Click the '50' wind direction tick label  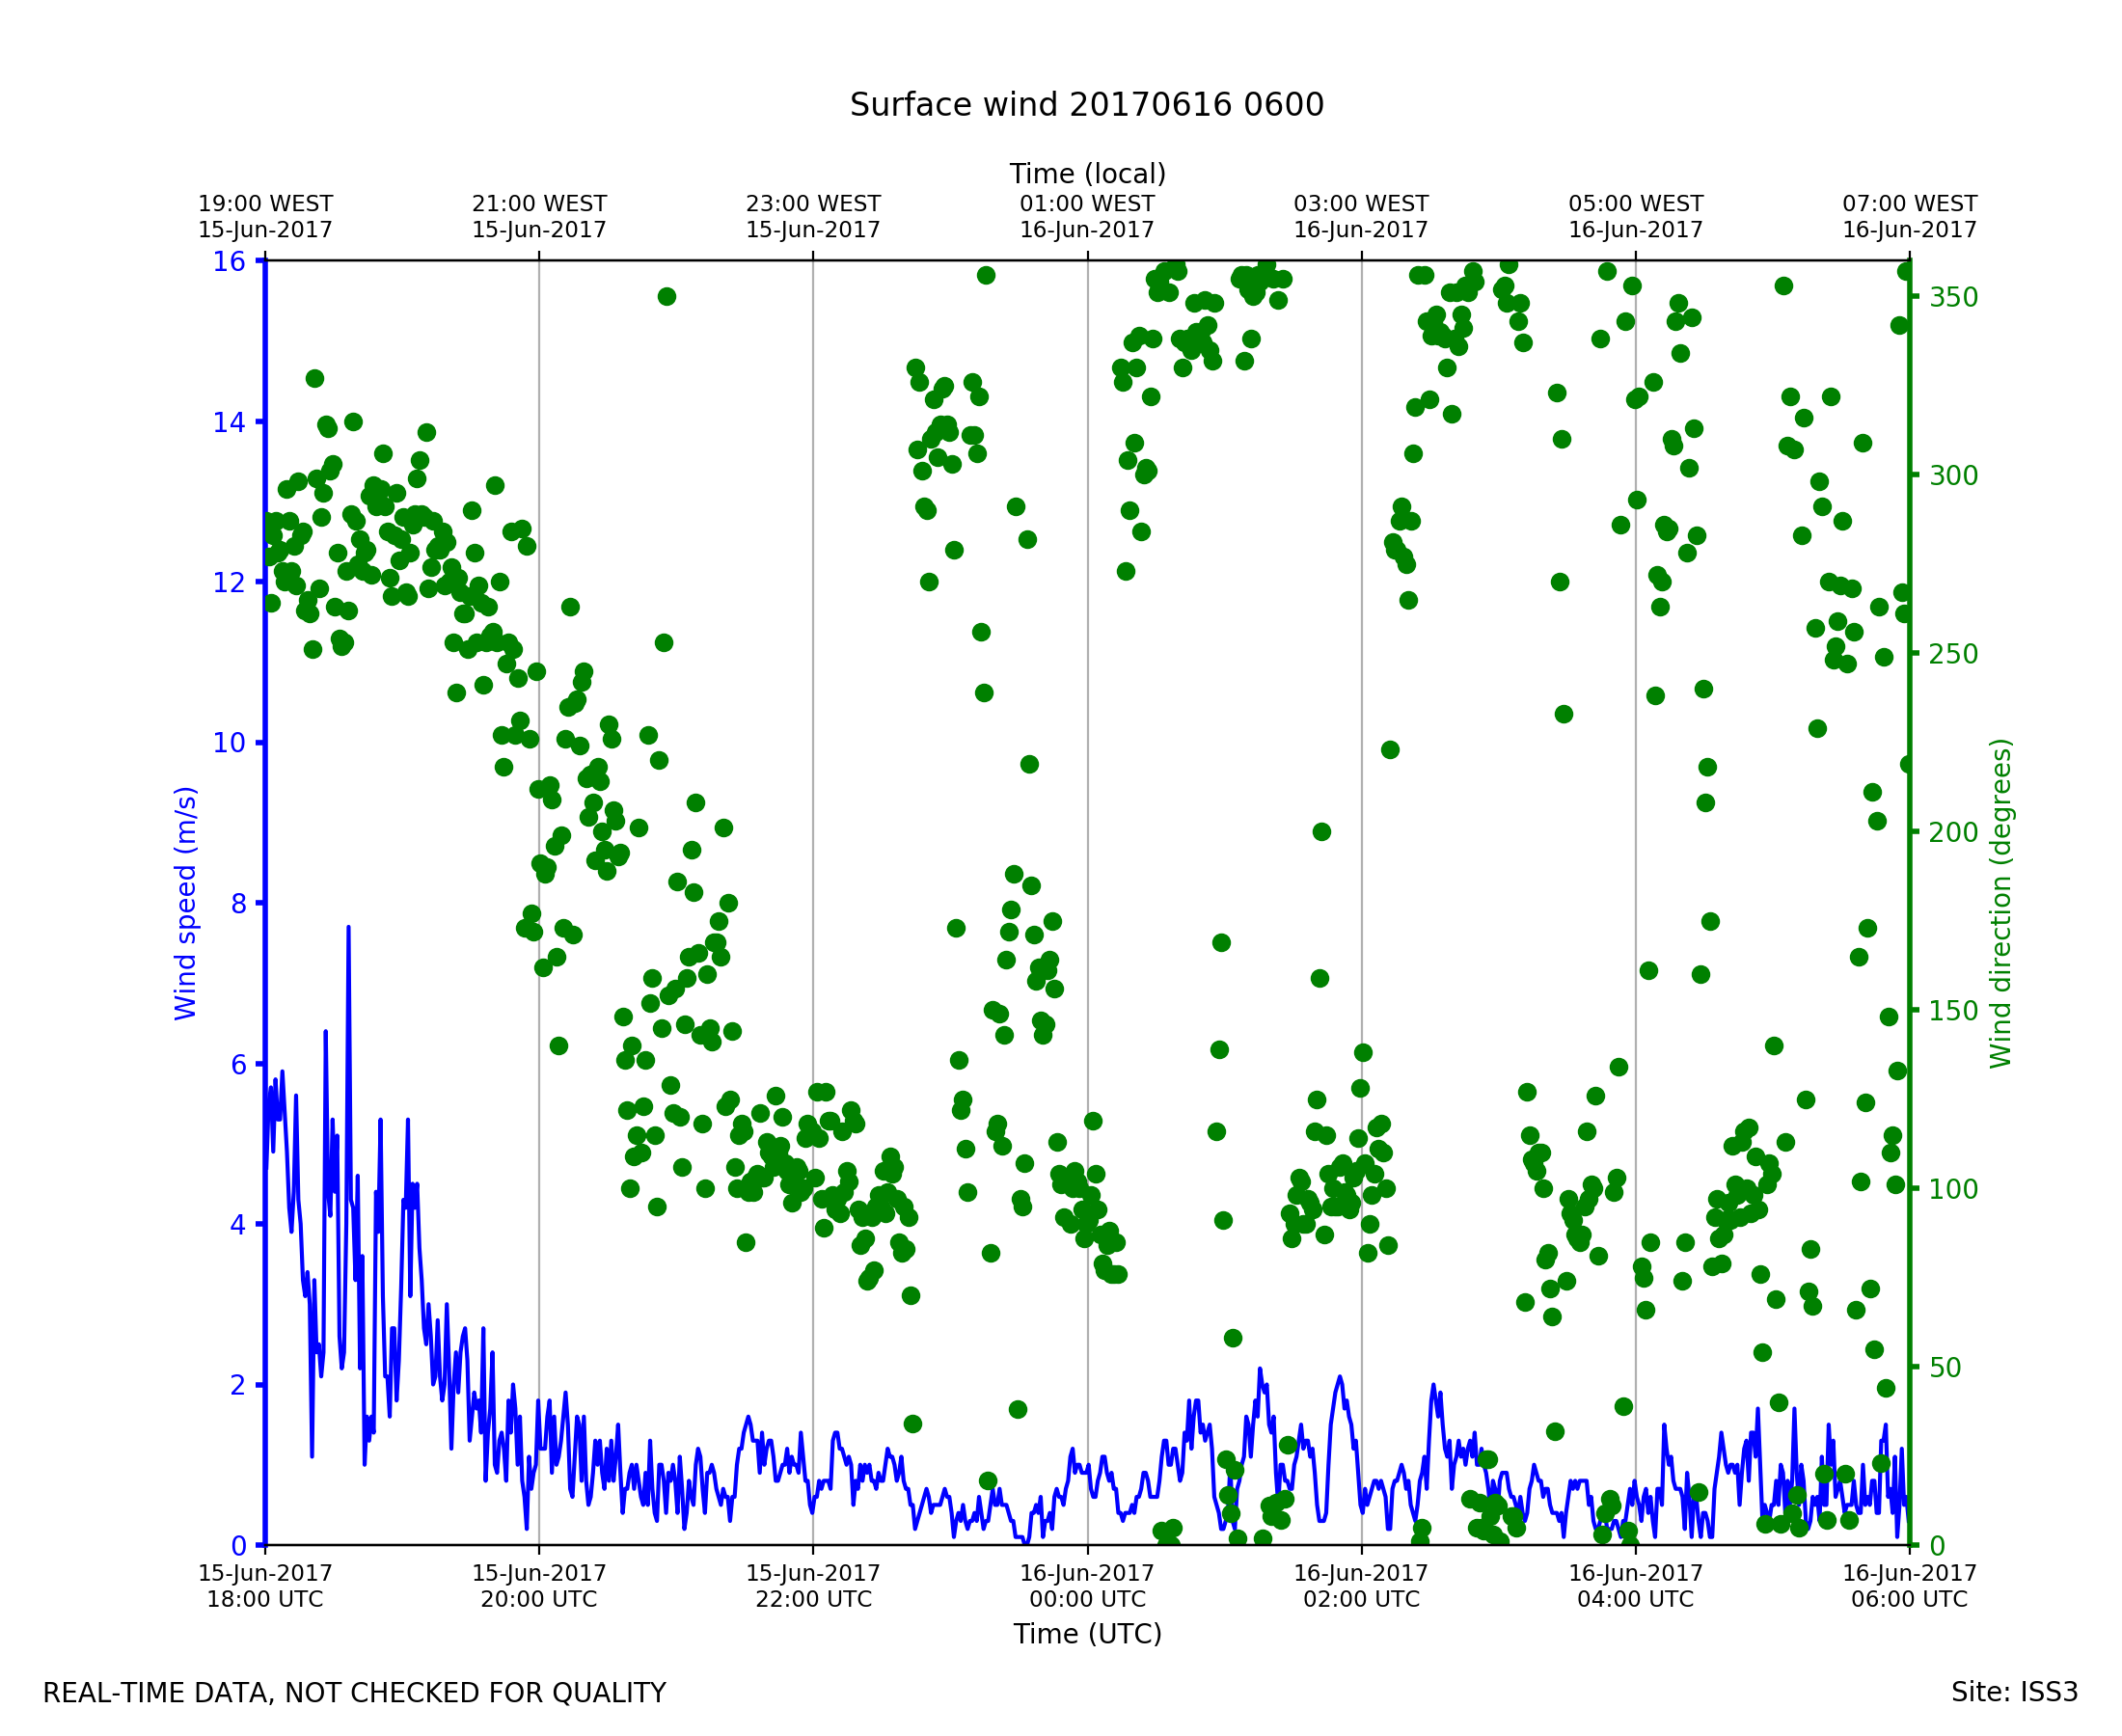pyautogui.click(x=1947, y=1367)
